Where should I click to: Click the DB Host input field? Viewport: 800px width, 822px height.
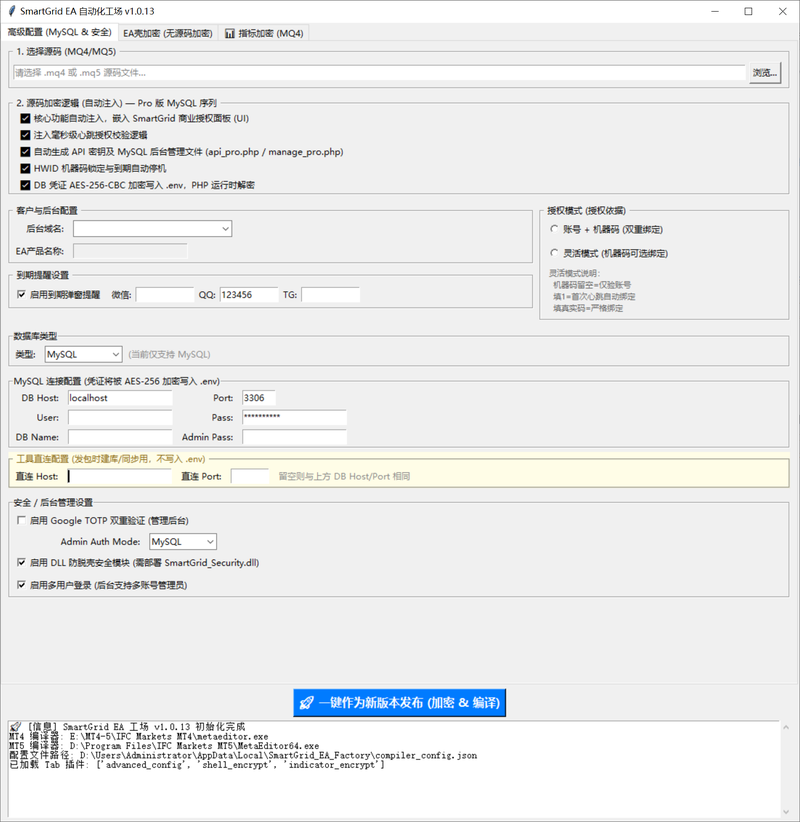[120, 398]
